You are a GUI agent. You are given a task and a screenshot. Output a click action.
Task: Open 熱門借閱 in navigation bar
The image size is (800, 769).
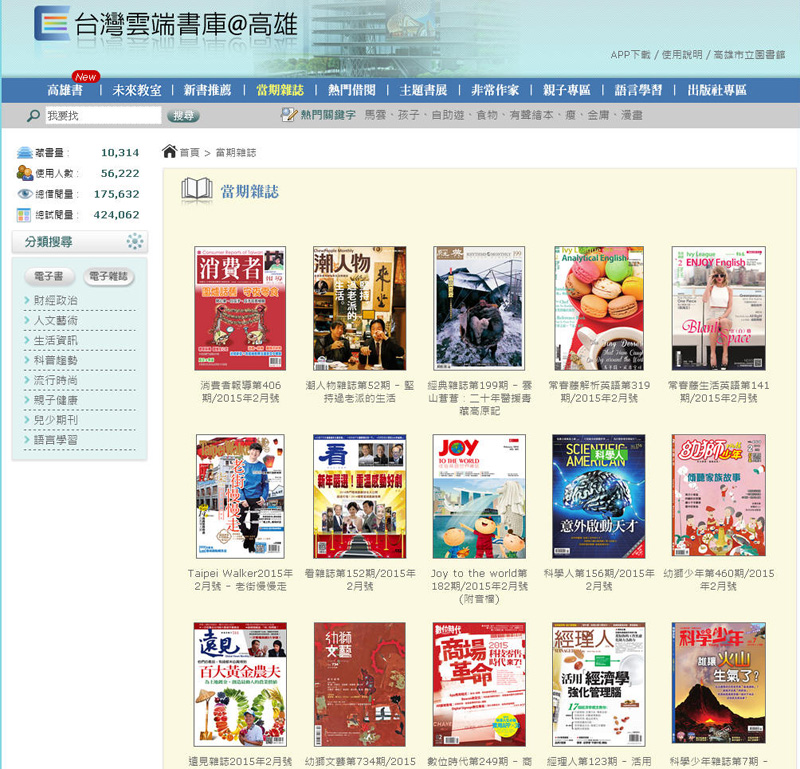point(352,90)
